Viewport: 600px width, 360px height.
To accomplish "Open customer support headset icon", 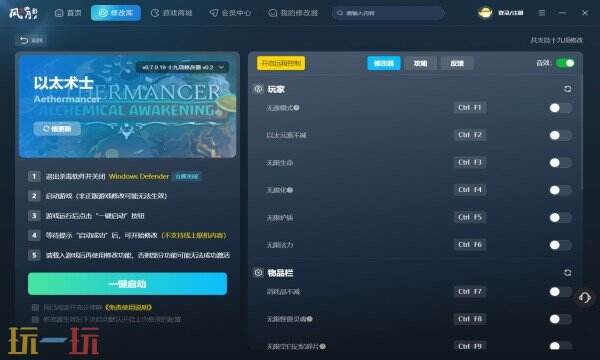I will (585, 297).
